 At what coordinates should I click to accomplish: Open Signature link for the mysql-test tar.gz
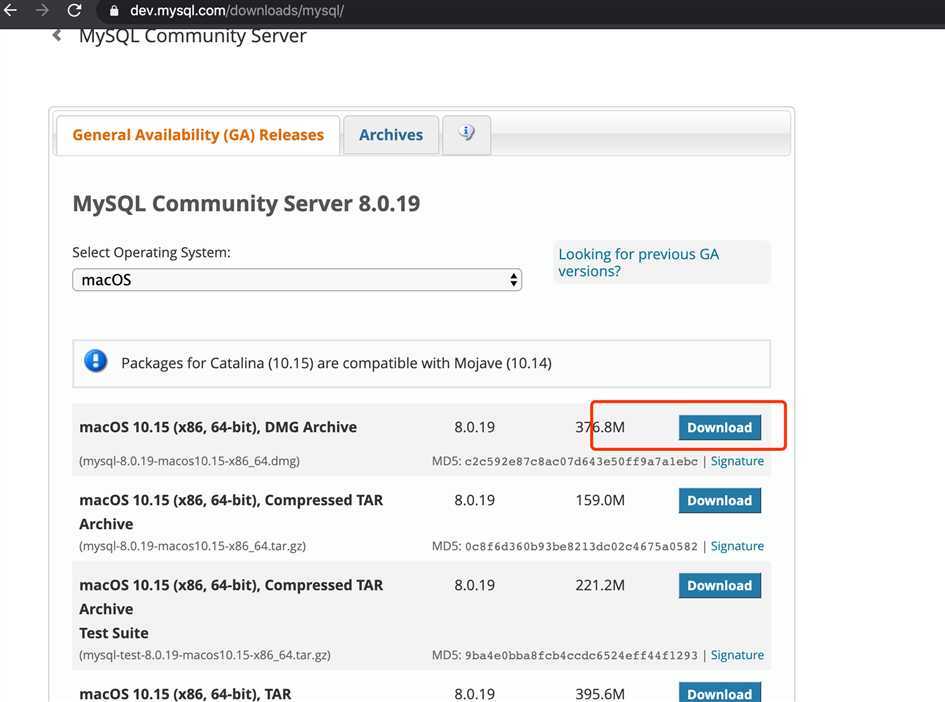click(x=737, y=655)
